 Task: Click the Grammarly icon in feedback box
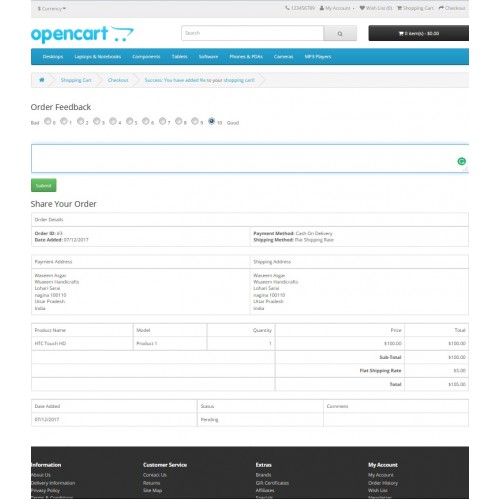461,161
